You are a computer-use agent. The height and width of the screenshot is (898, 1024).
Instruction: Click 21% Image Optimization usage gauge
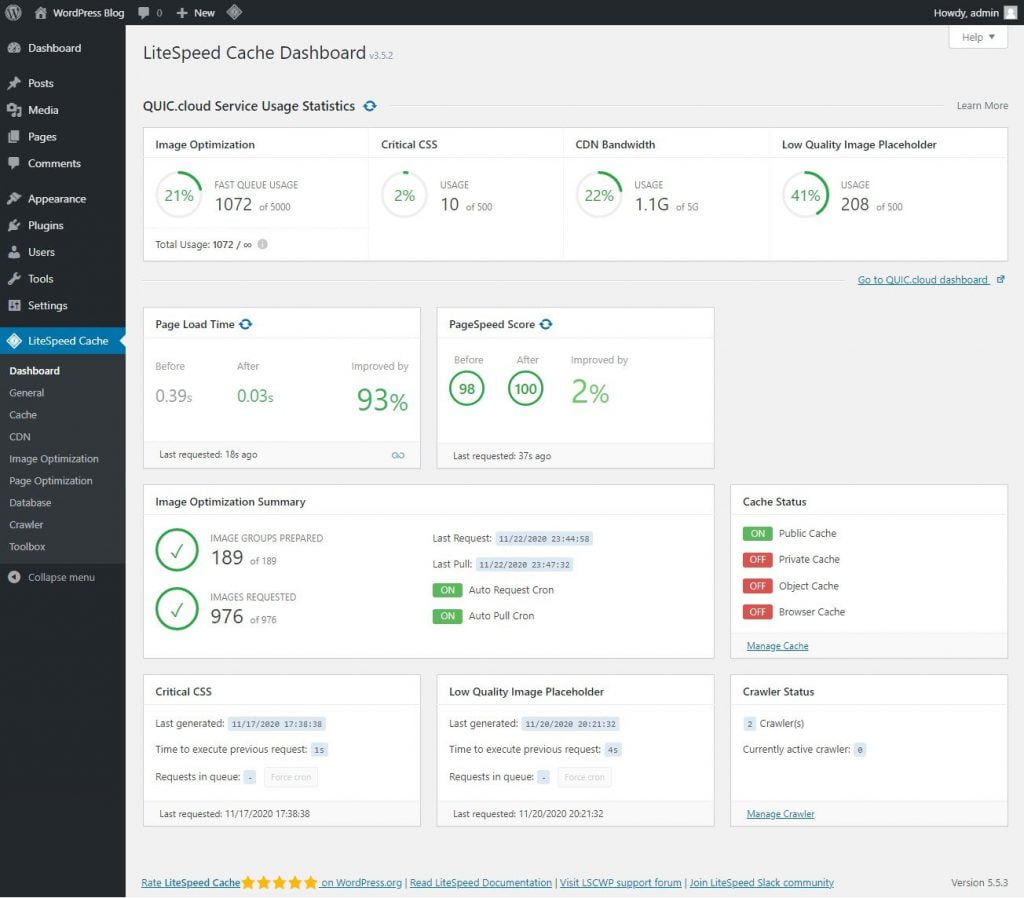pyautogui.click(x=178, y=195)
